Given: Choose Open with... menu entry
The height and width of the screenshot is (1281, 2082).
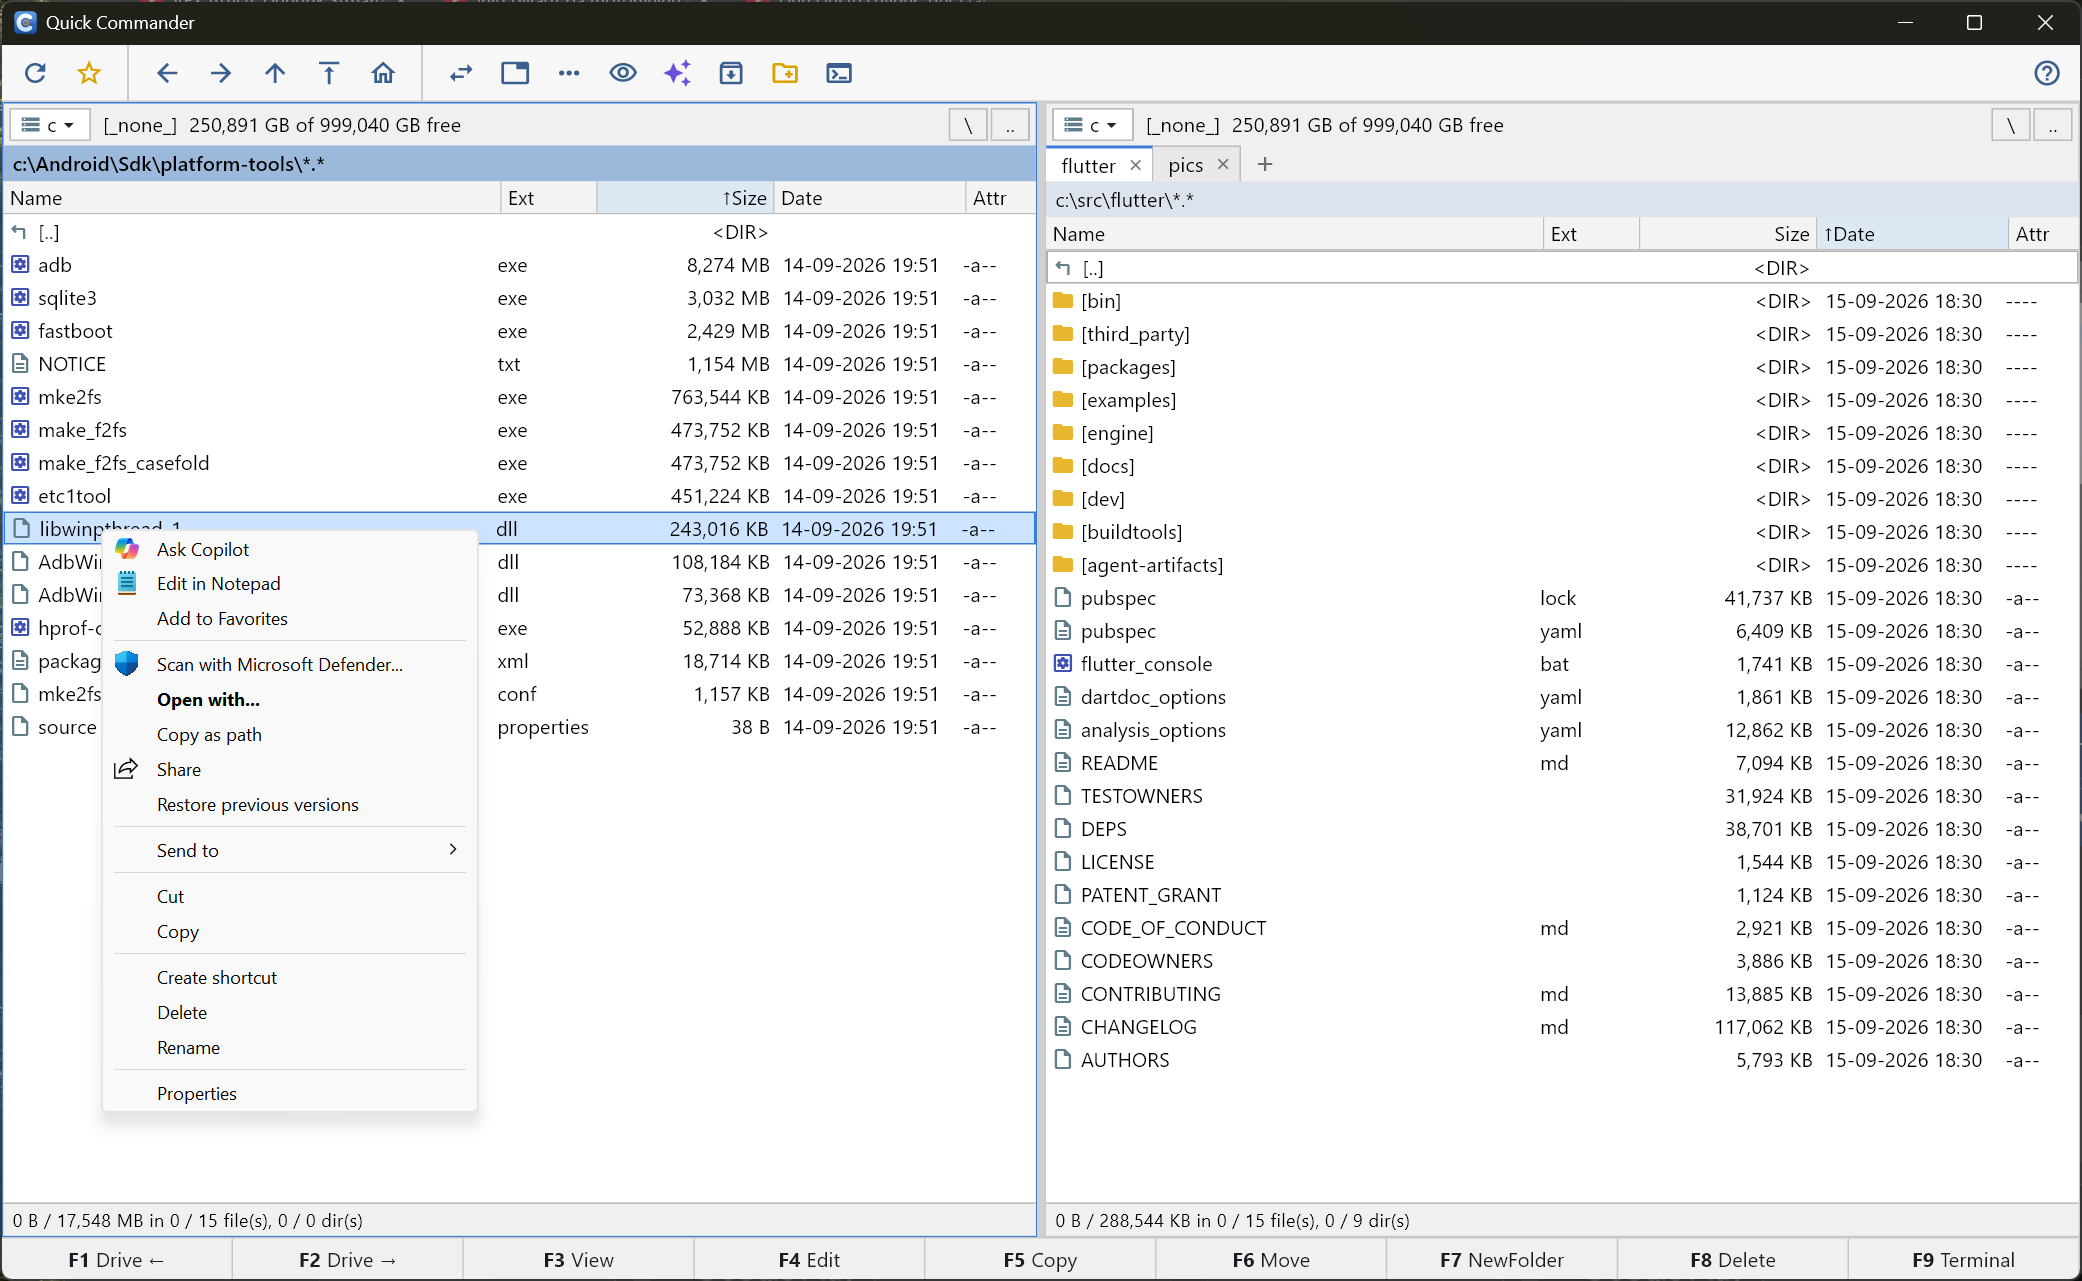Looking at the screenshot, I should 290,699.
